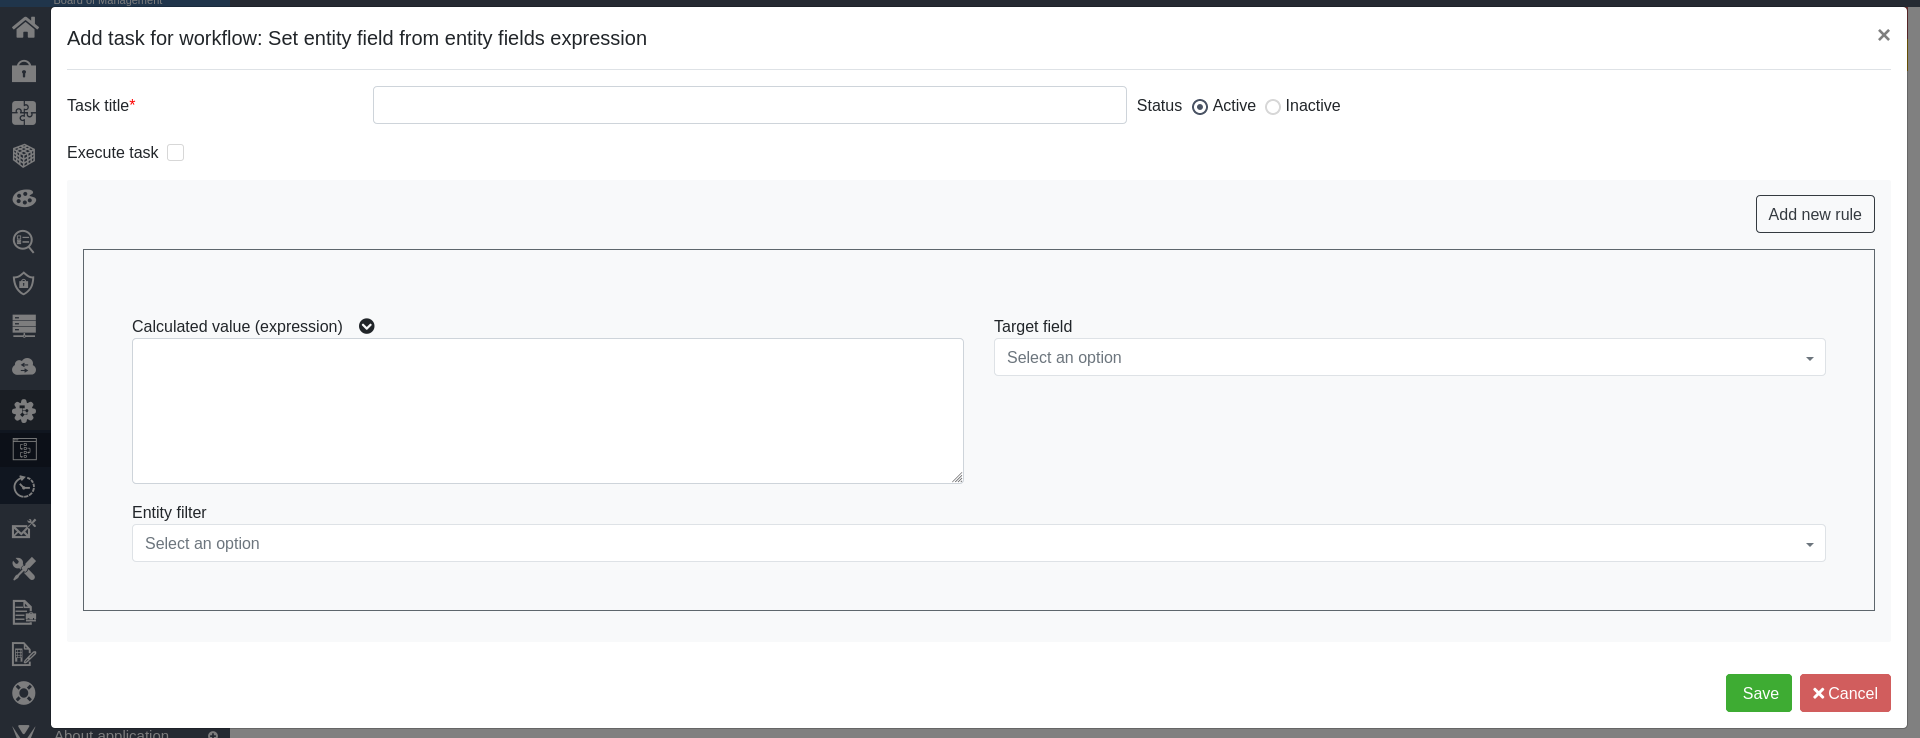Open the briefcase icon in sidebar

pos(25,71)
